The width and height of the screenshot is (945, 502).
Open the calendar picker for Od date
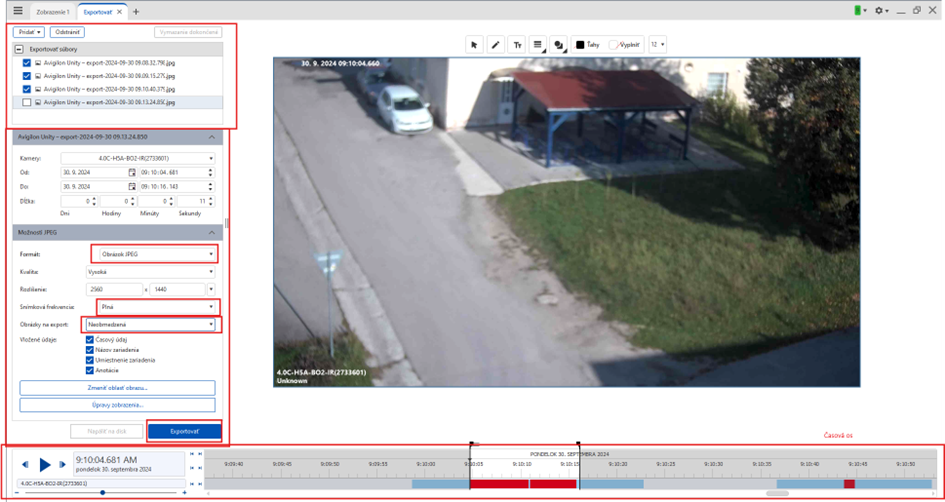point(132,172)
